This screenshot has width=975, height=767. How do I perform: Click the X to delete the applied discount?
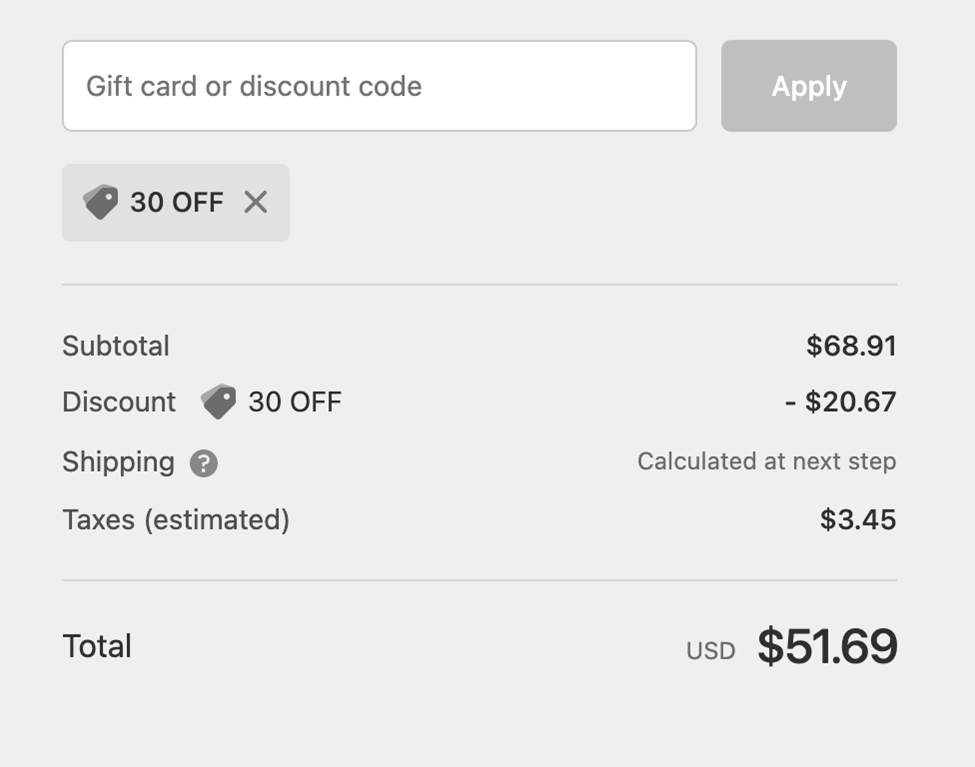(256, 202)
